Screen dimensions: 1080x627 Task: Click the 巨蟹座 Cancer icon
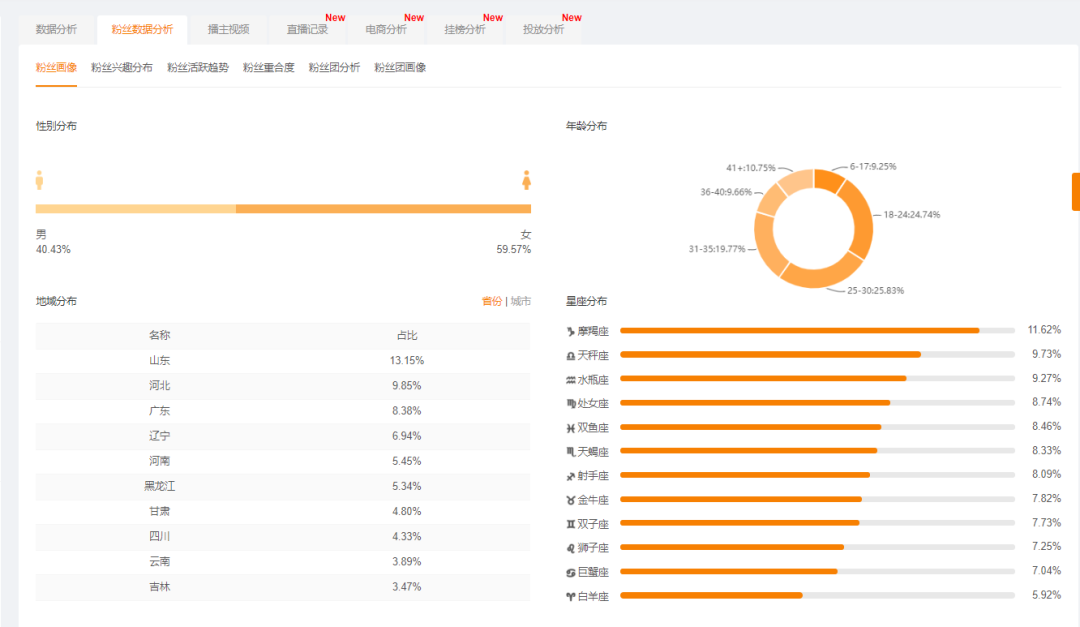pos(570,573)
